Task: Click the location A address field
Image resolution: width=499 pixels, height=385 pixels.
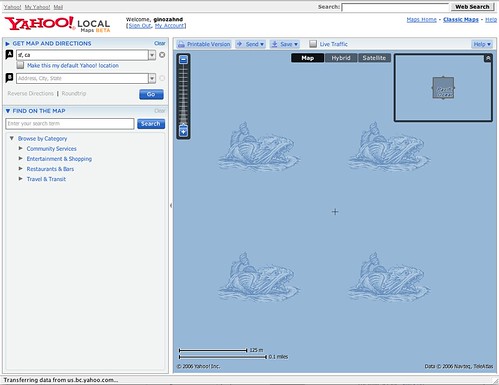Action: (x=82, y=55)
